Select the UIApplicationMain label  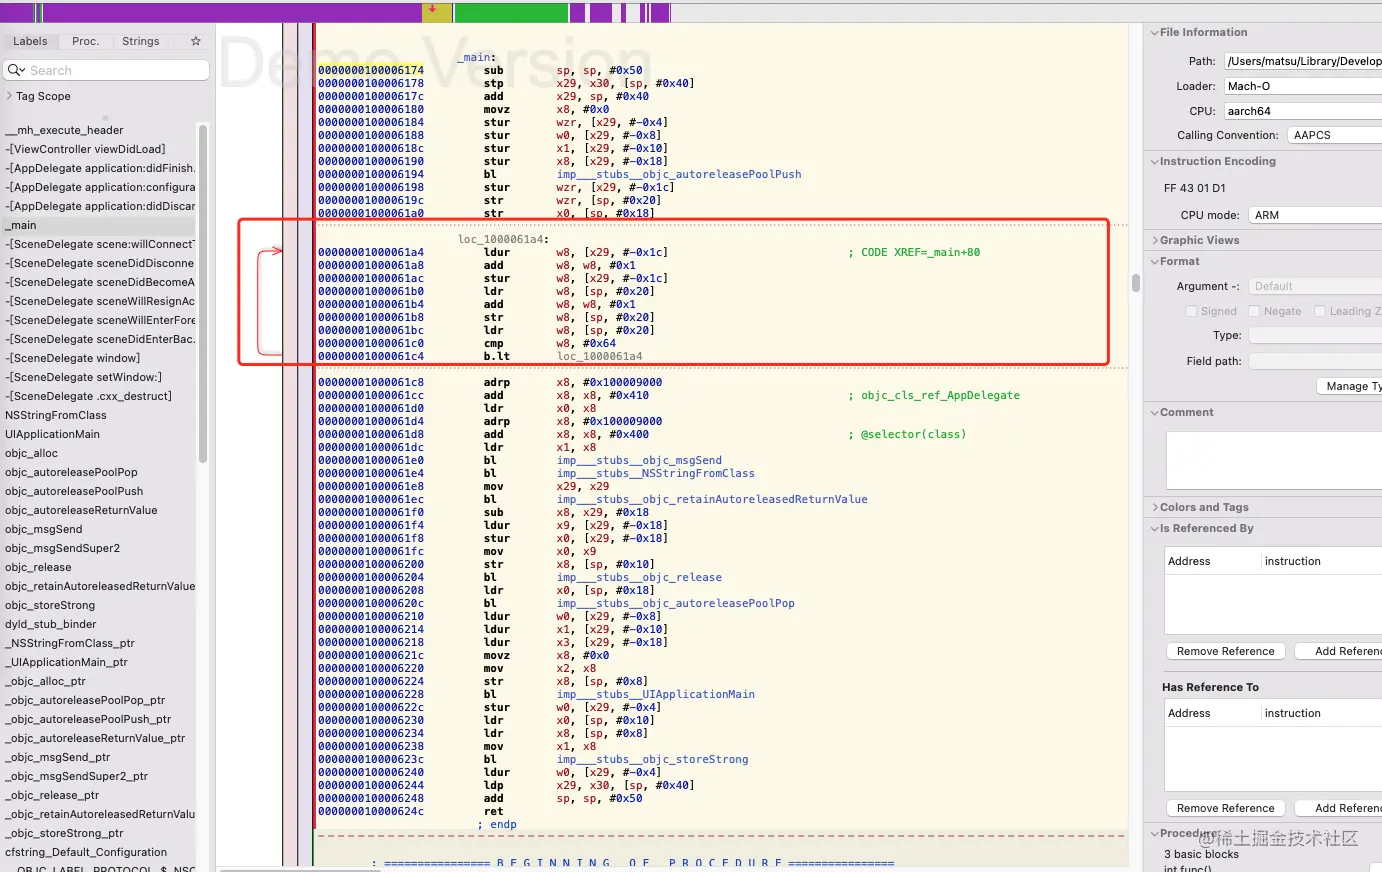tap(53, 434)
